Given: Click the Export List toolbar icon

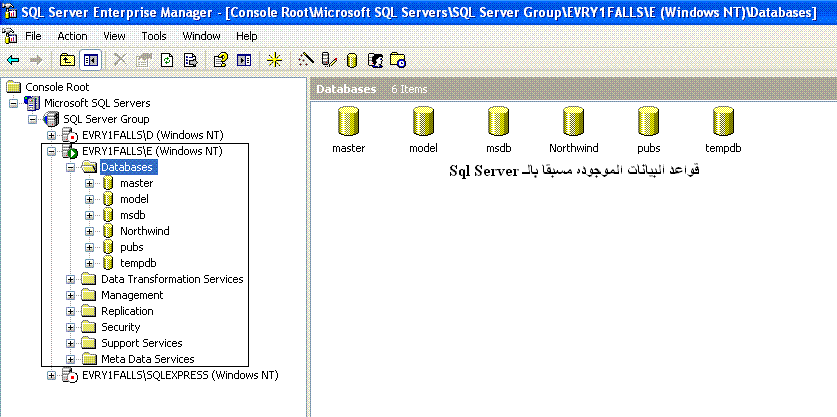Looking at the screenshot, I should click(191, 60).
